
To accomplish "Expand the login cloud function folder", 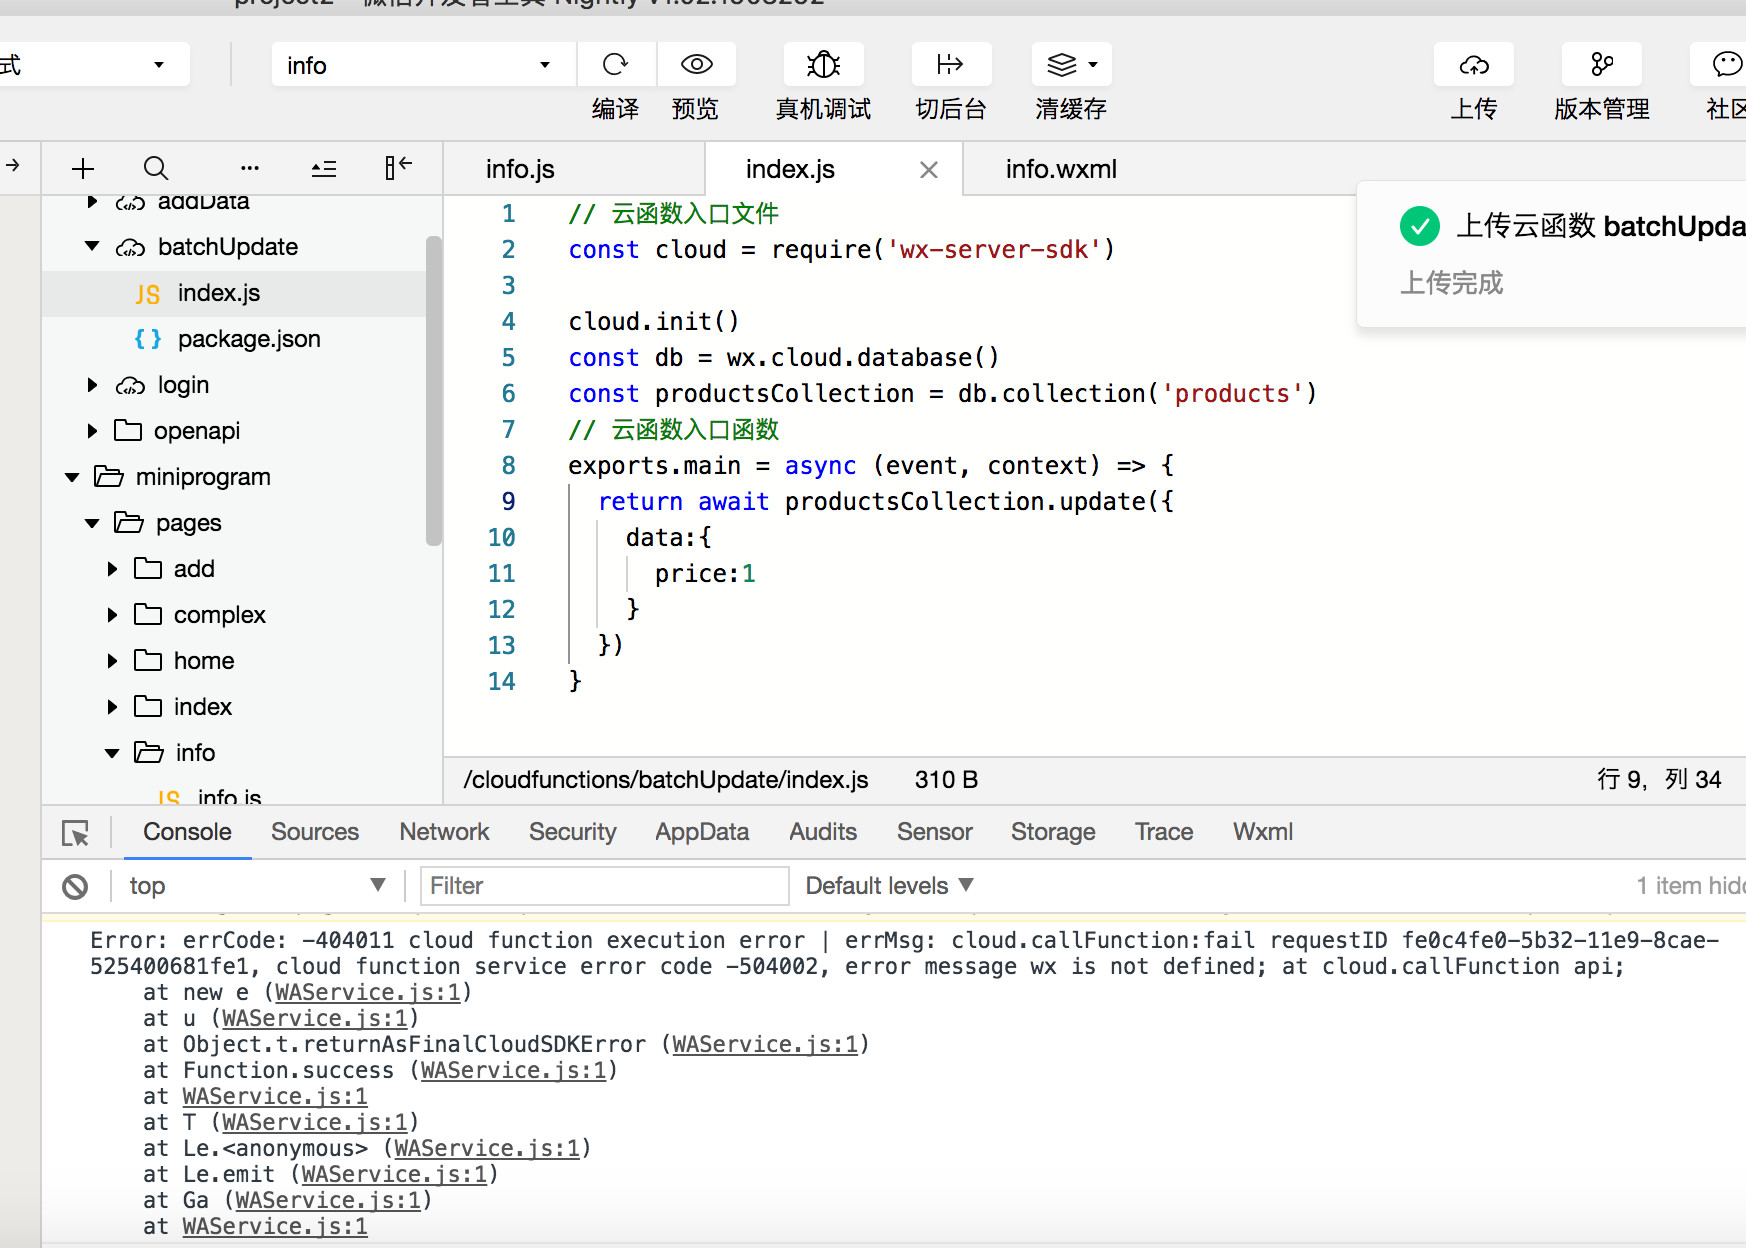I will [92, 385].
